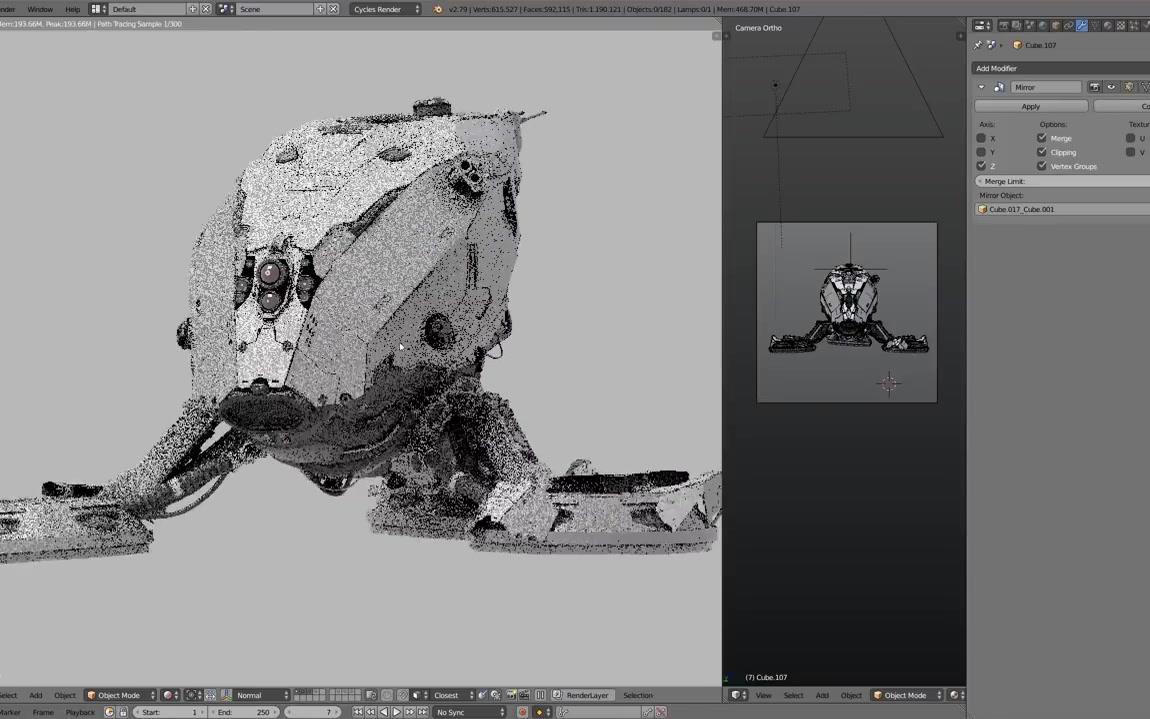
Task: Click the record auto-keyframe button
Action: point(522,712)
